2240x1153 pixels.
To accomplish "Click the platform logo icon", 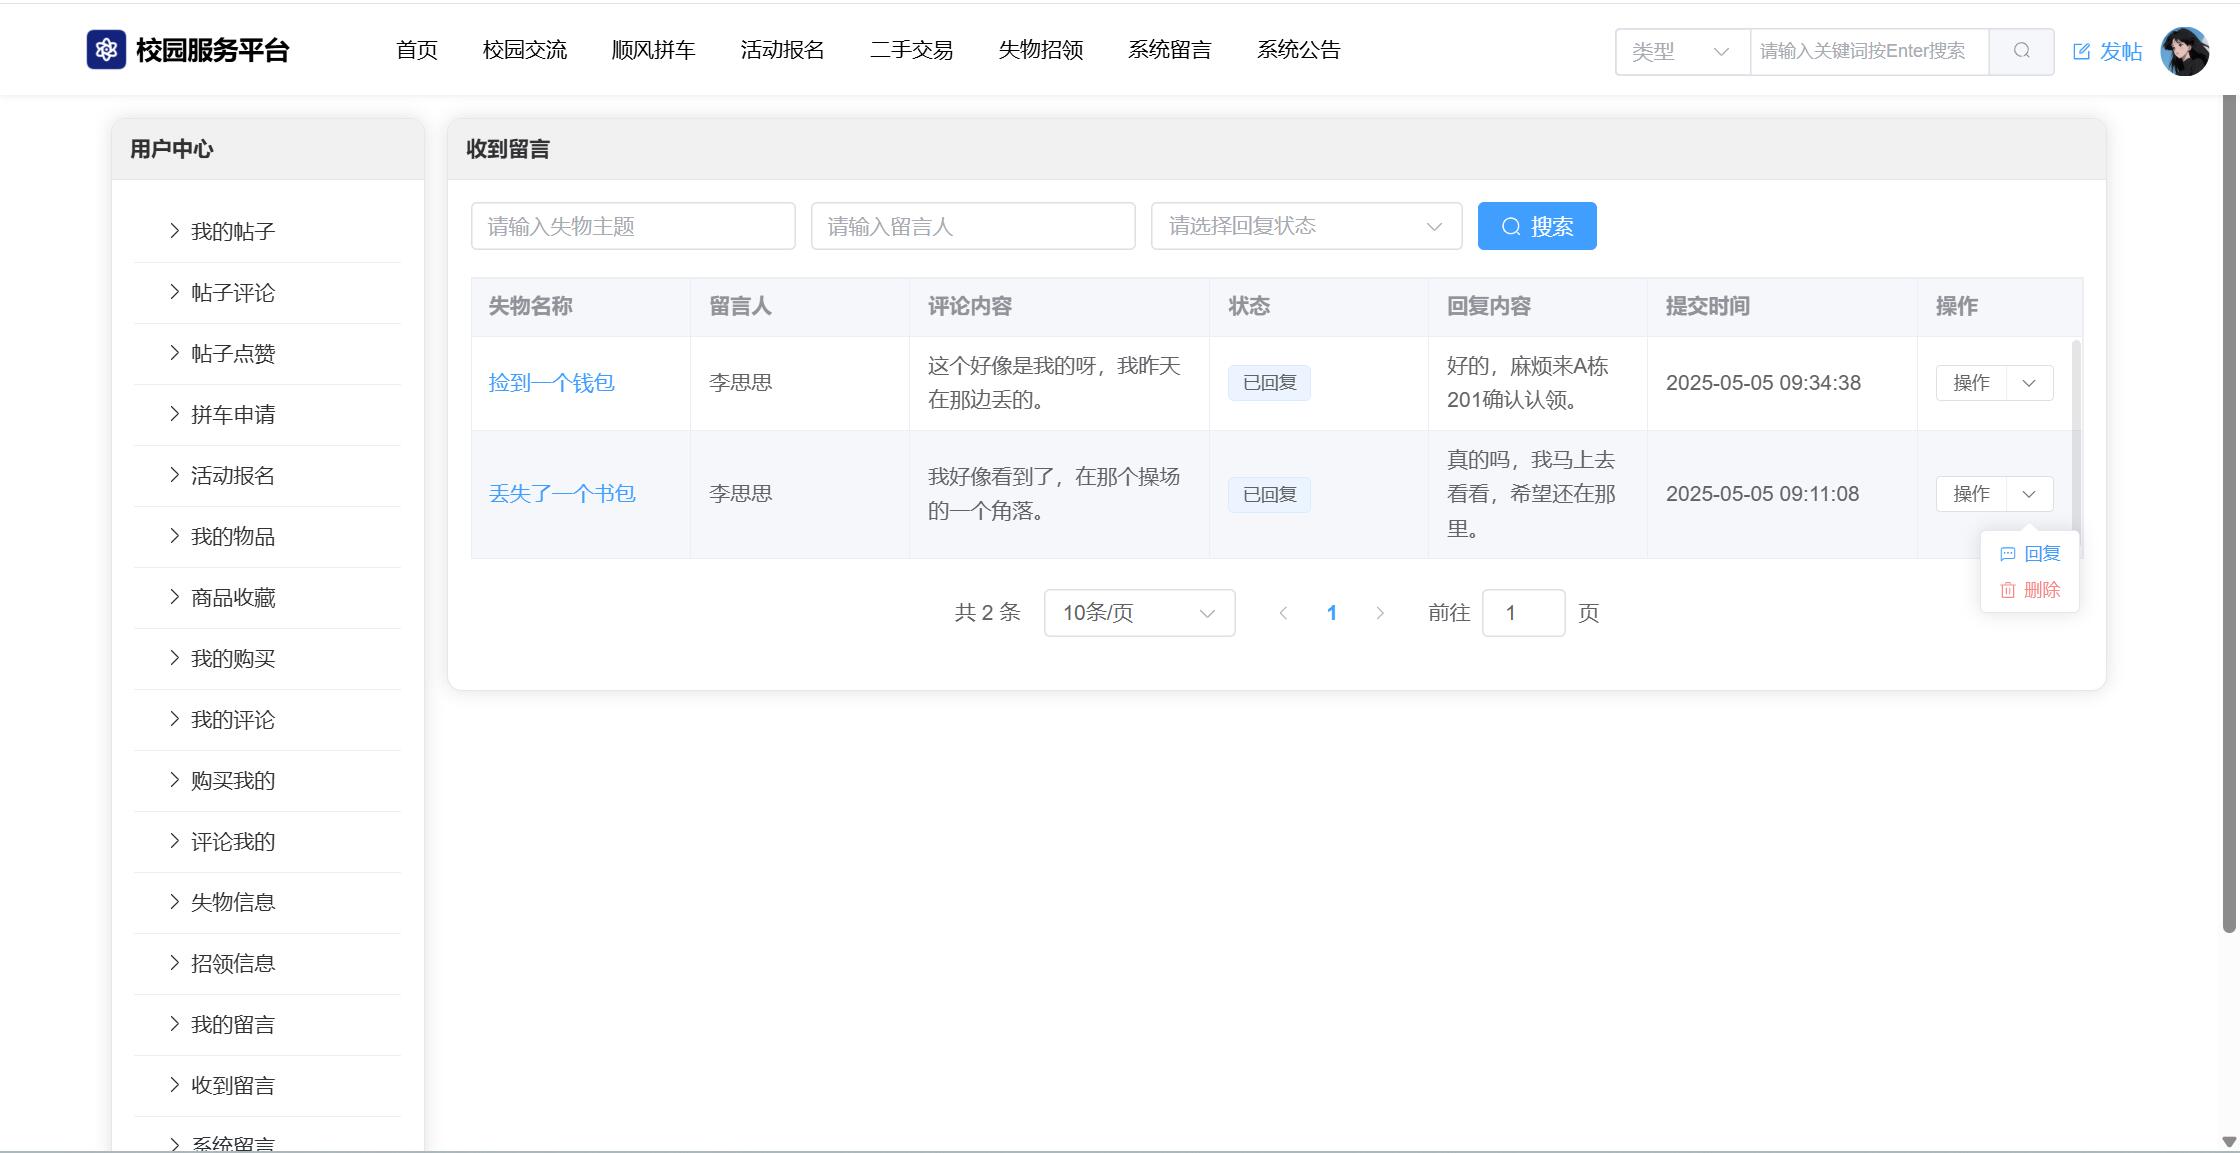I will (106, 50).
